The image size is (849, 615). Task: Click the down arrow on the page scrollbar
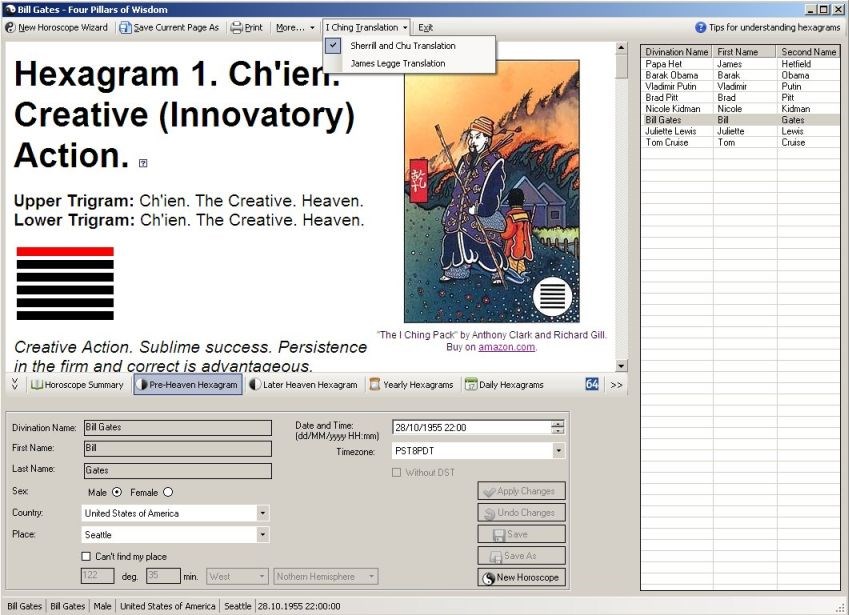click(621, 366)
